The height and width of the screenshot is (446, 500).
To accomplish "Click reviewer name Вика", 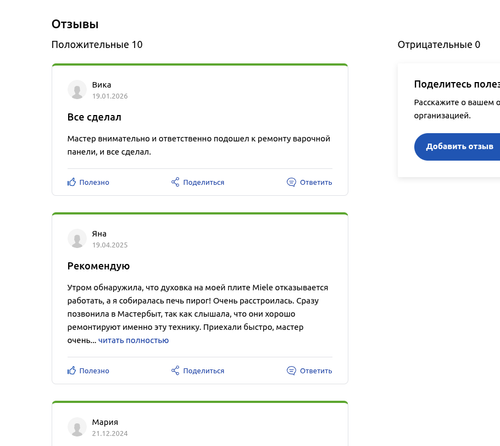I will tap(101, 85).
